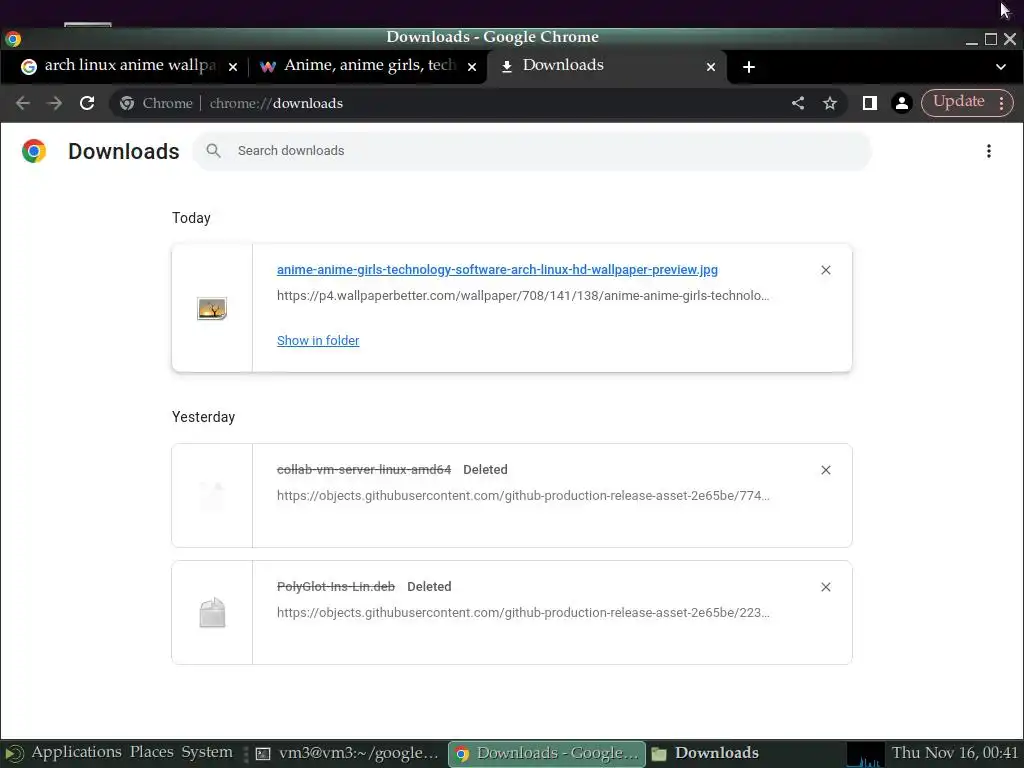Image resolution: width=1024 pixels, height=768 pixels.
Task: Click the jpg image file thumbnail icon
Action: [212, 308]
